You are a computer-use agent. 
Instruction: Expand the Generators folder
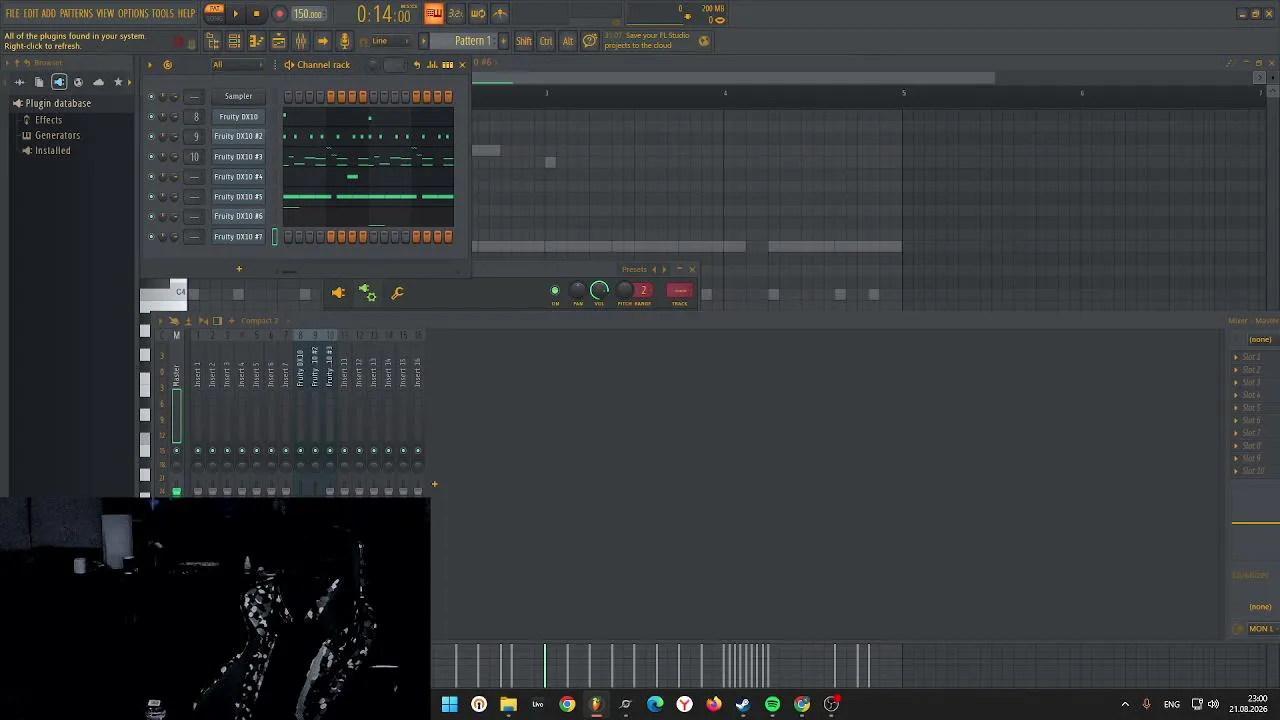pos(57,135)
